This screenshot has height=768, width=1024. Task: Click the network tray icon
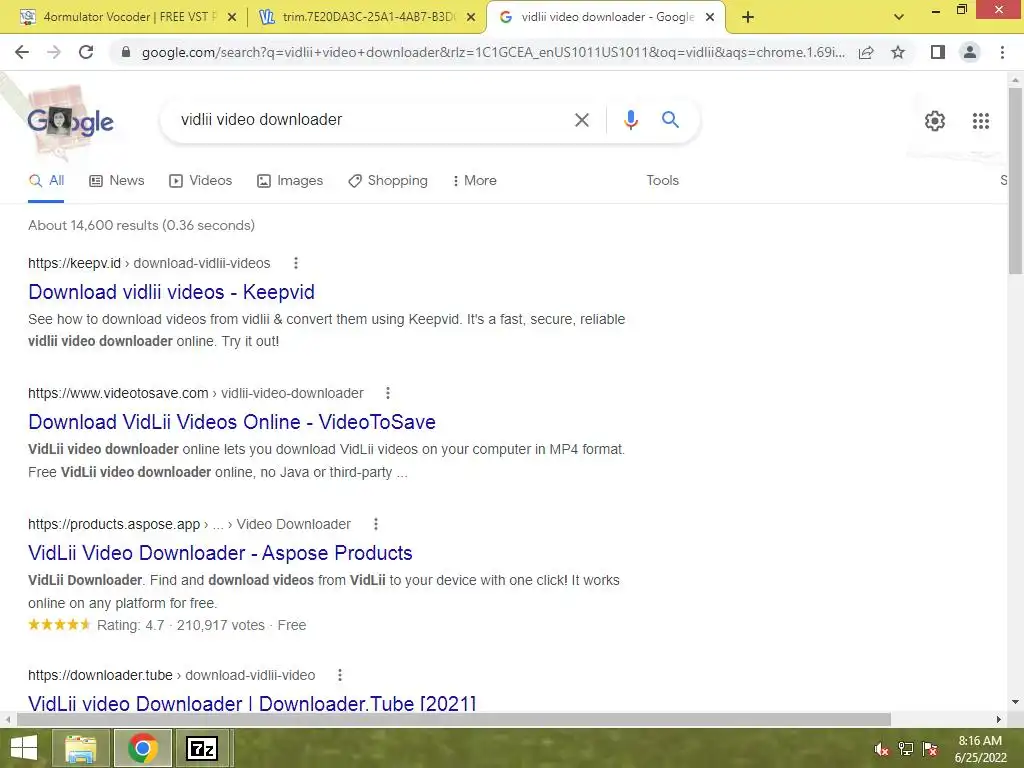pyautogui.click(x=906, y=749)
